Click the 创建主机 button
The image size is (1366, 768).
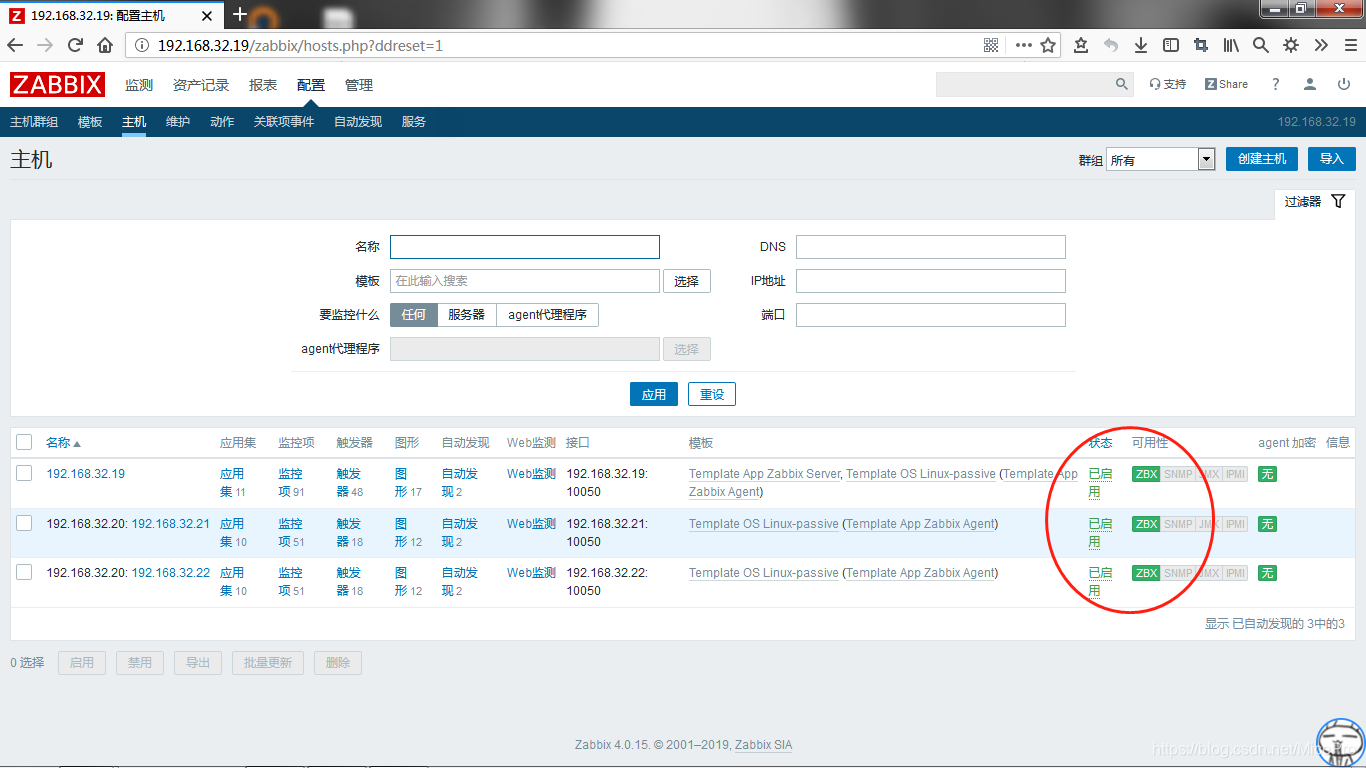coord(1262,159)
